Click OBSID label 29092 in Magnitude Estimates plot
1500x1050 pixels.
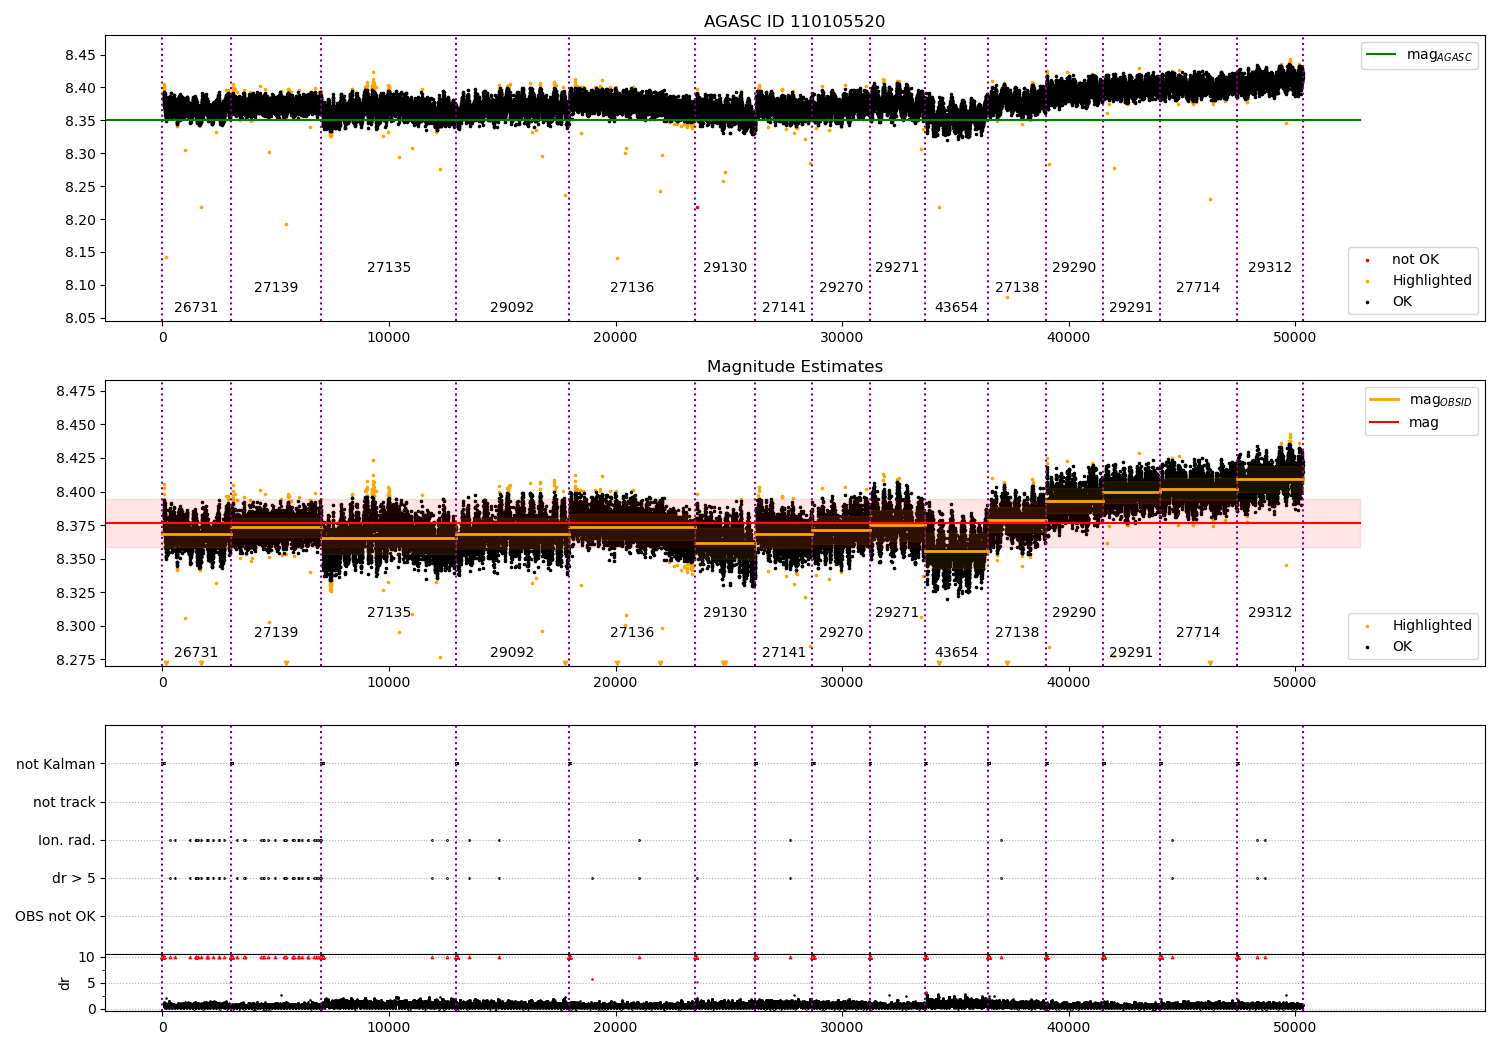(512, 652)
